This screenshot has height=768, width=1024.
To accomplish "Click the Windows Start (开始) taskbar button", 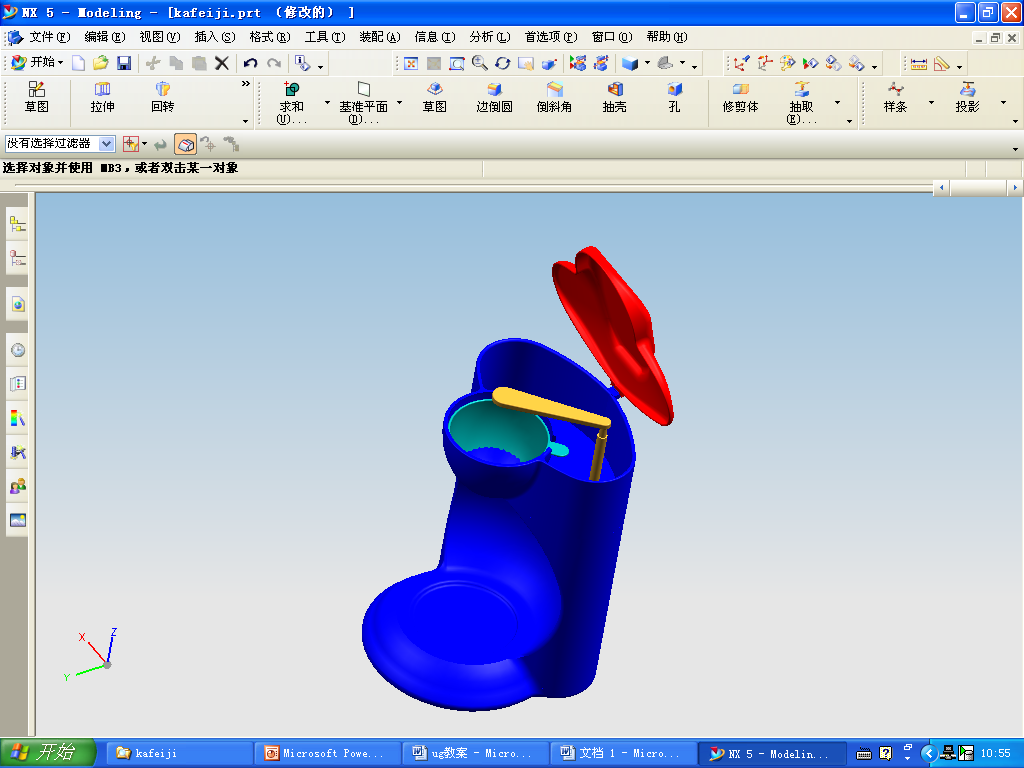I will click(x=48, y=753).
